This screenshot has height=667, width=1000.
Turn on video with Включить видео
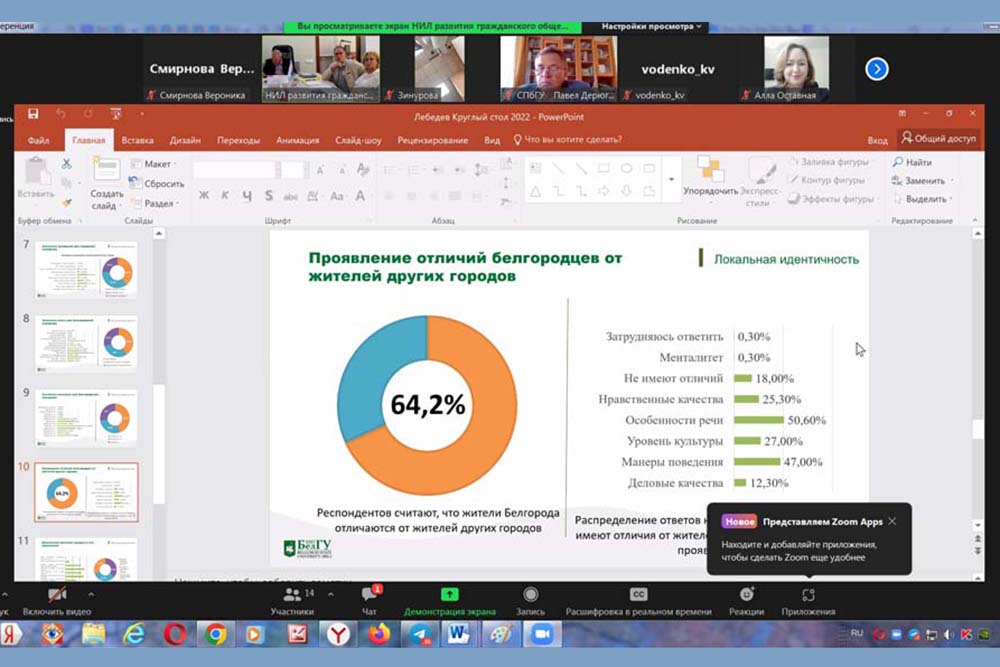click(x=57, y=602)
